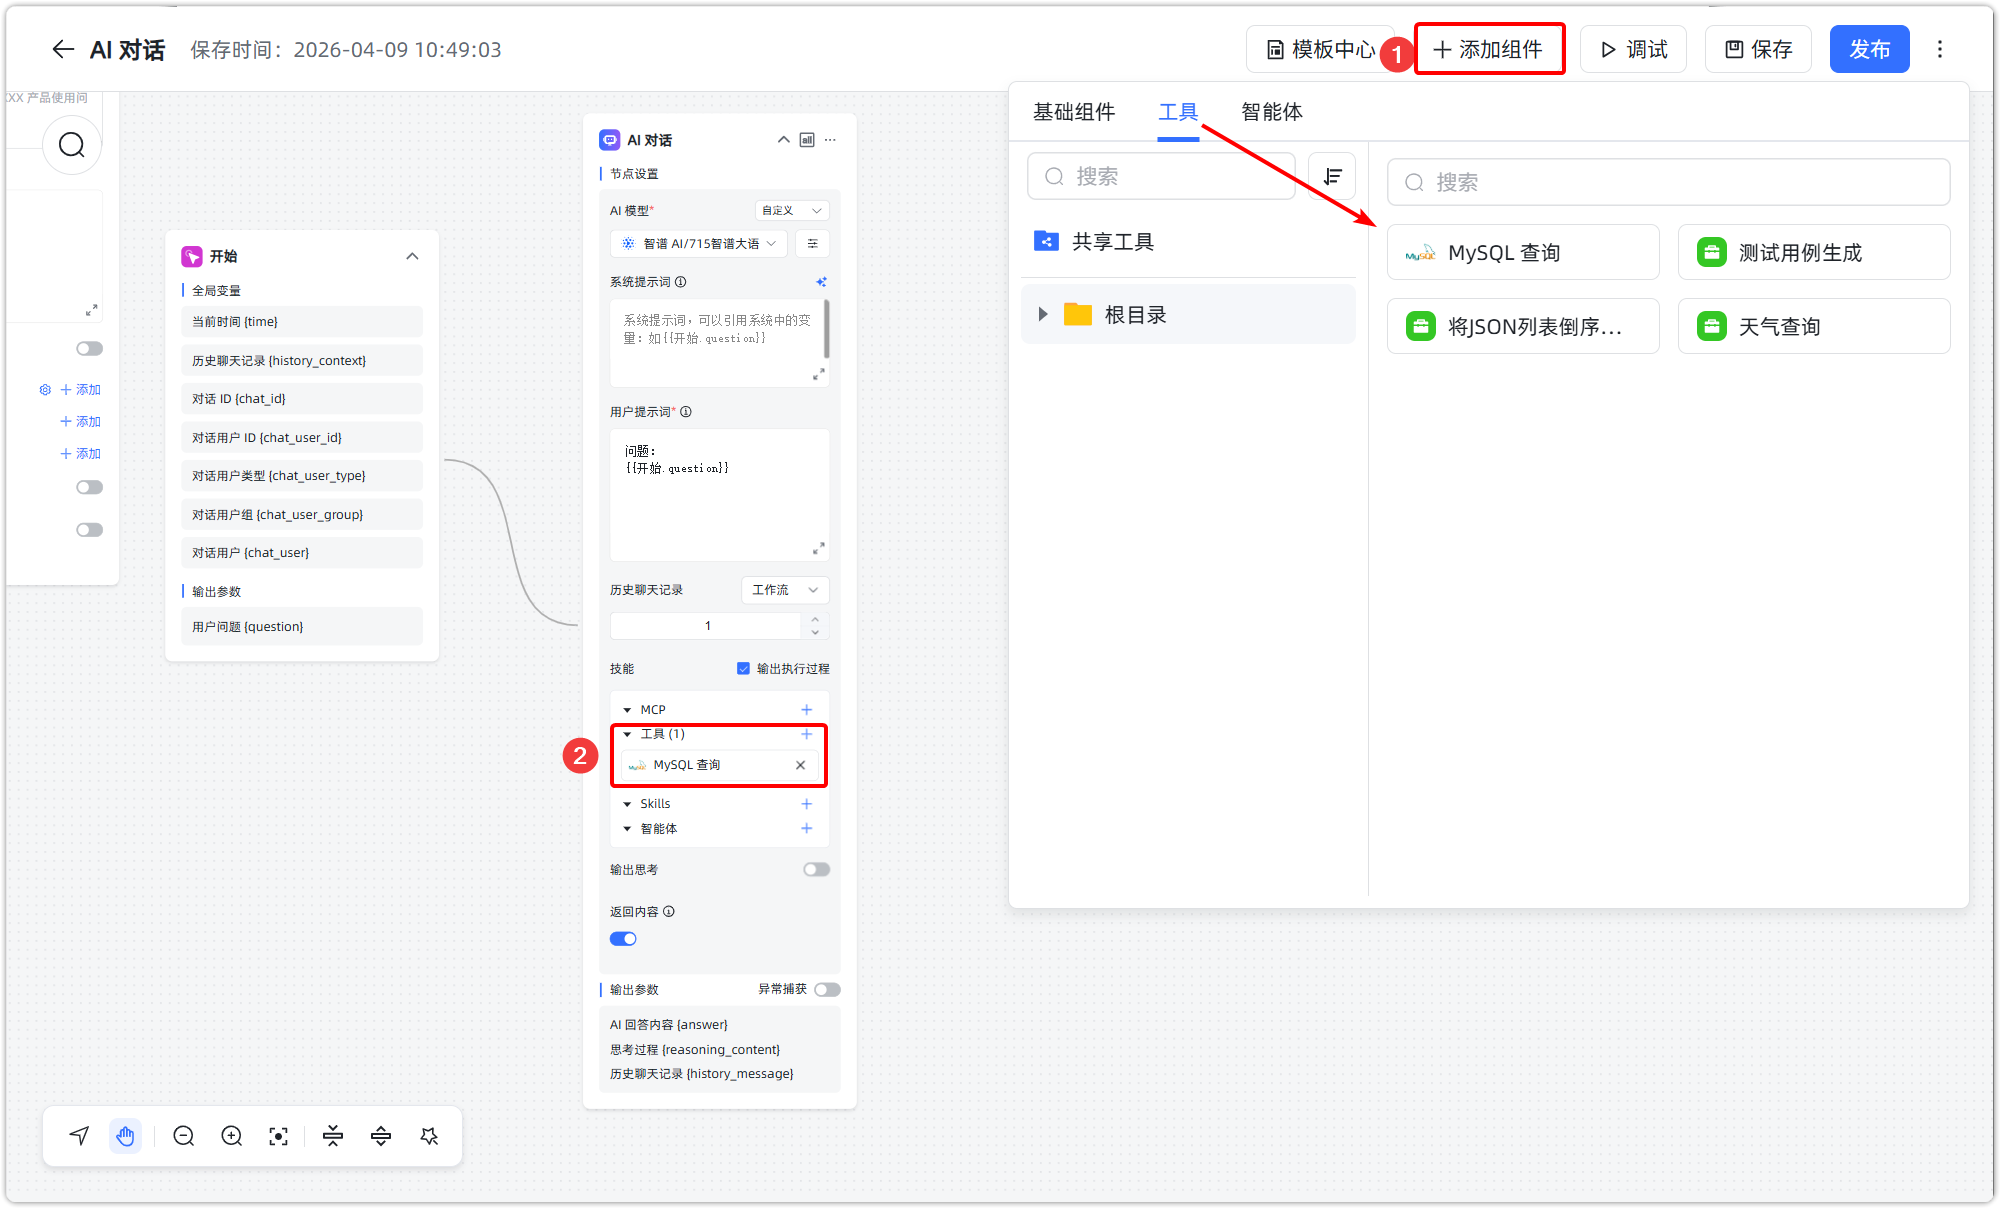The width and height of the screenshot is (2000, 1208).
Task: Save the workflow with 保存
Action: (1759, 49)
